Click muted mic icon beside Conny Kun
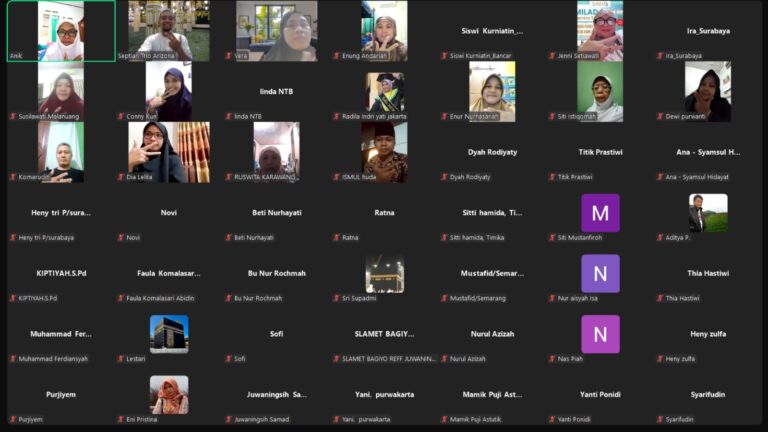 [x=120, y=117]
